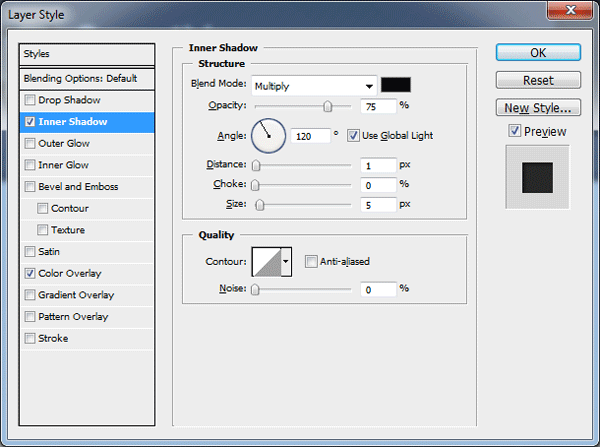Image resolution: width=600 pixels, height=447 pixels.
Task: Click the OK button
Action: (x=538, y=53)
